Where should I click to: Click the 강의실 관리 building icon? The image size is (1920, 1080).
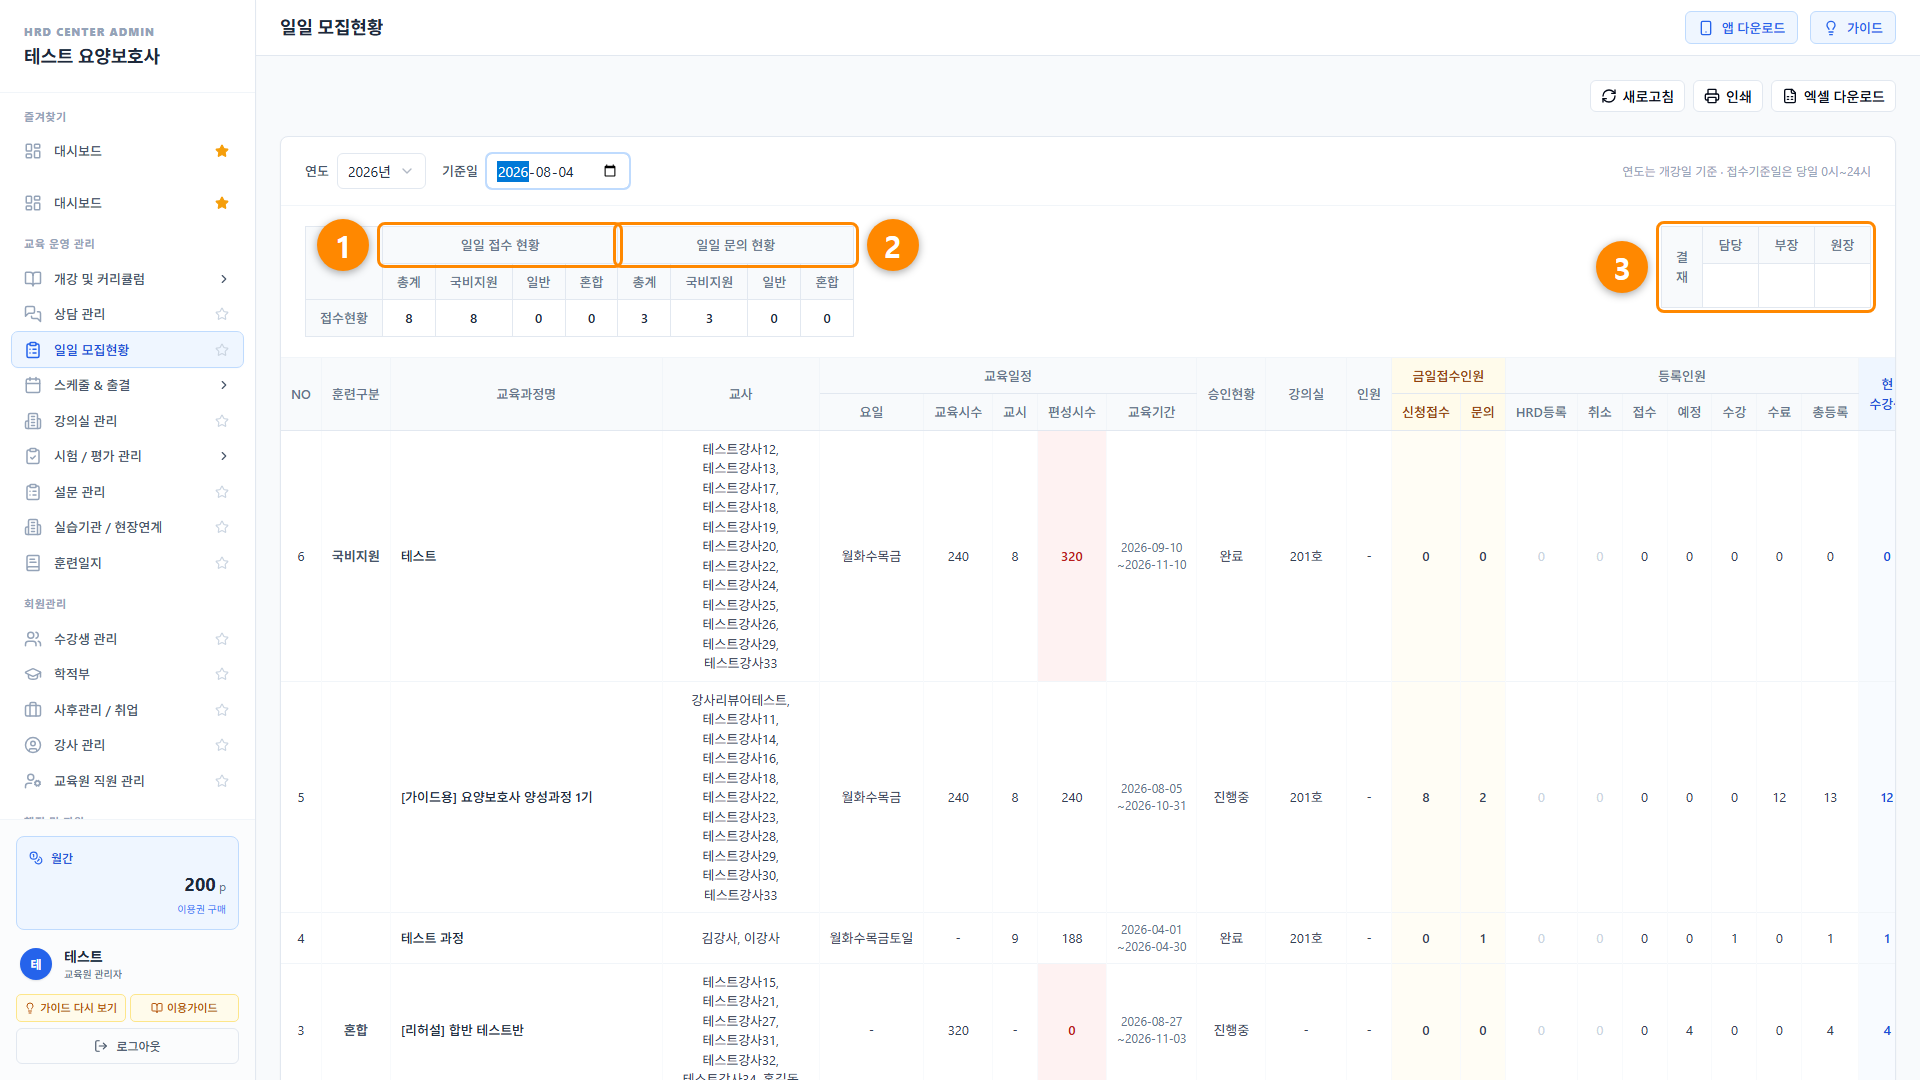(x=33, y=421)
